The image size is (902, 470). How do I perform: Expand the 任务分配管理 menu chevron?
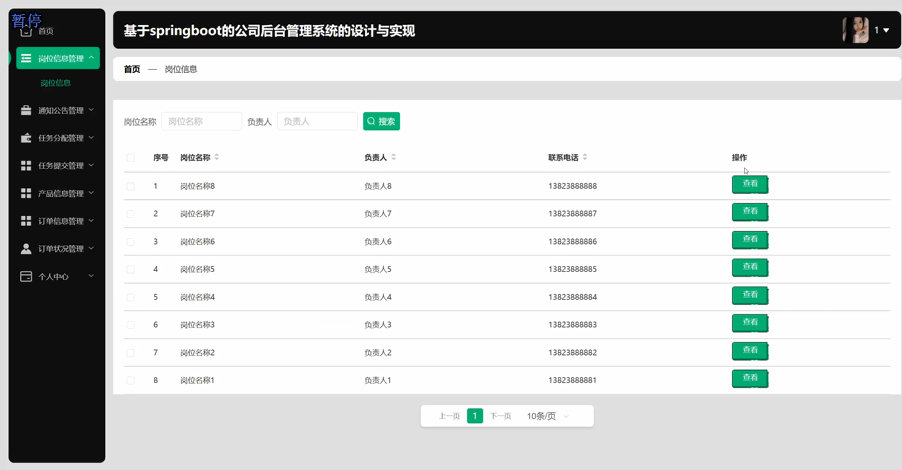91,137
